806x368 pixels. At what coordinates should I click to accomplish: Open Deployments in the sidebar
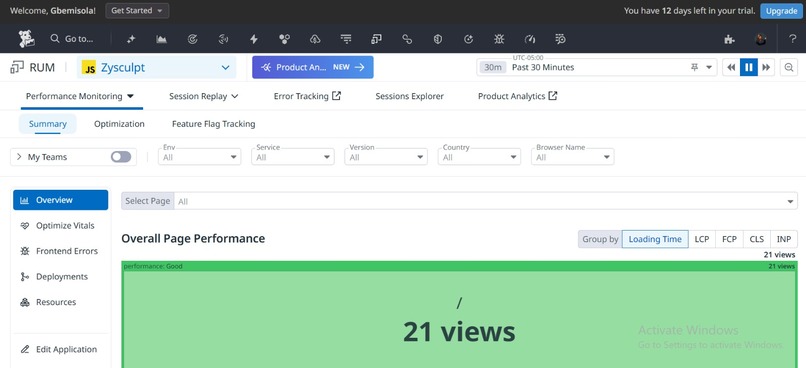tap(61, 277)
